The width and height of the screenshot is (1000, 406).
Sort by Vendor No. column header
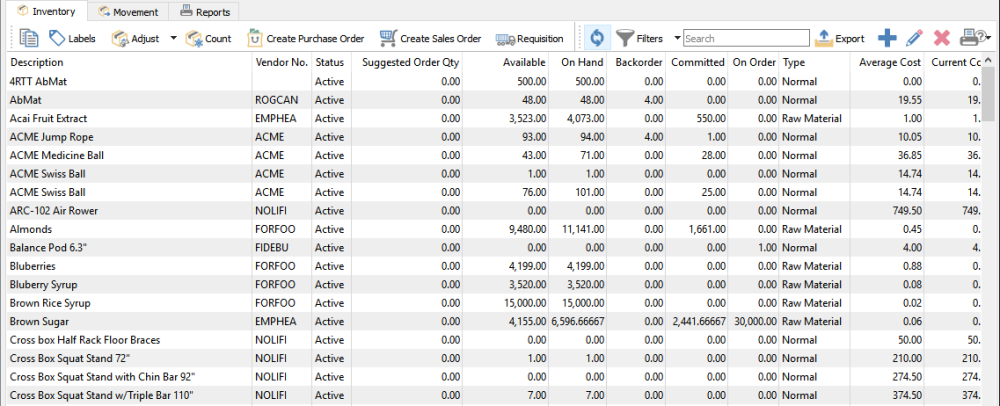[x=281, y=62]
